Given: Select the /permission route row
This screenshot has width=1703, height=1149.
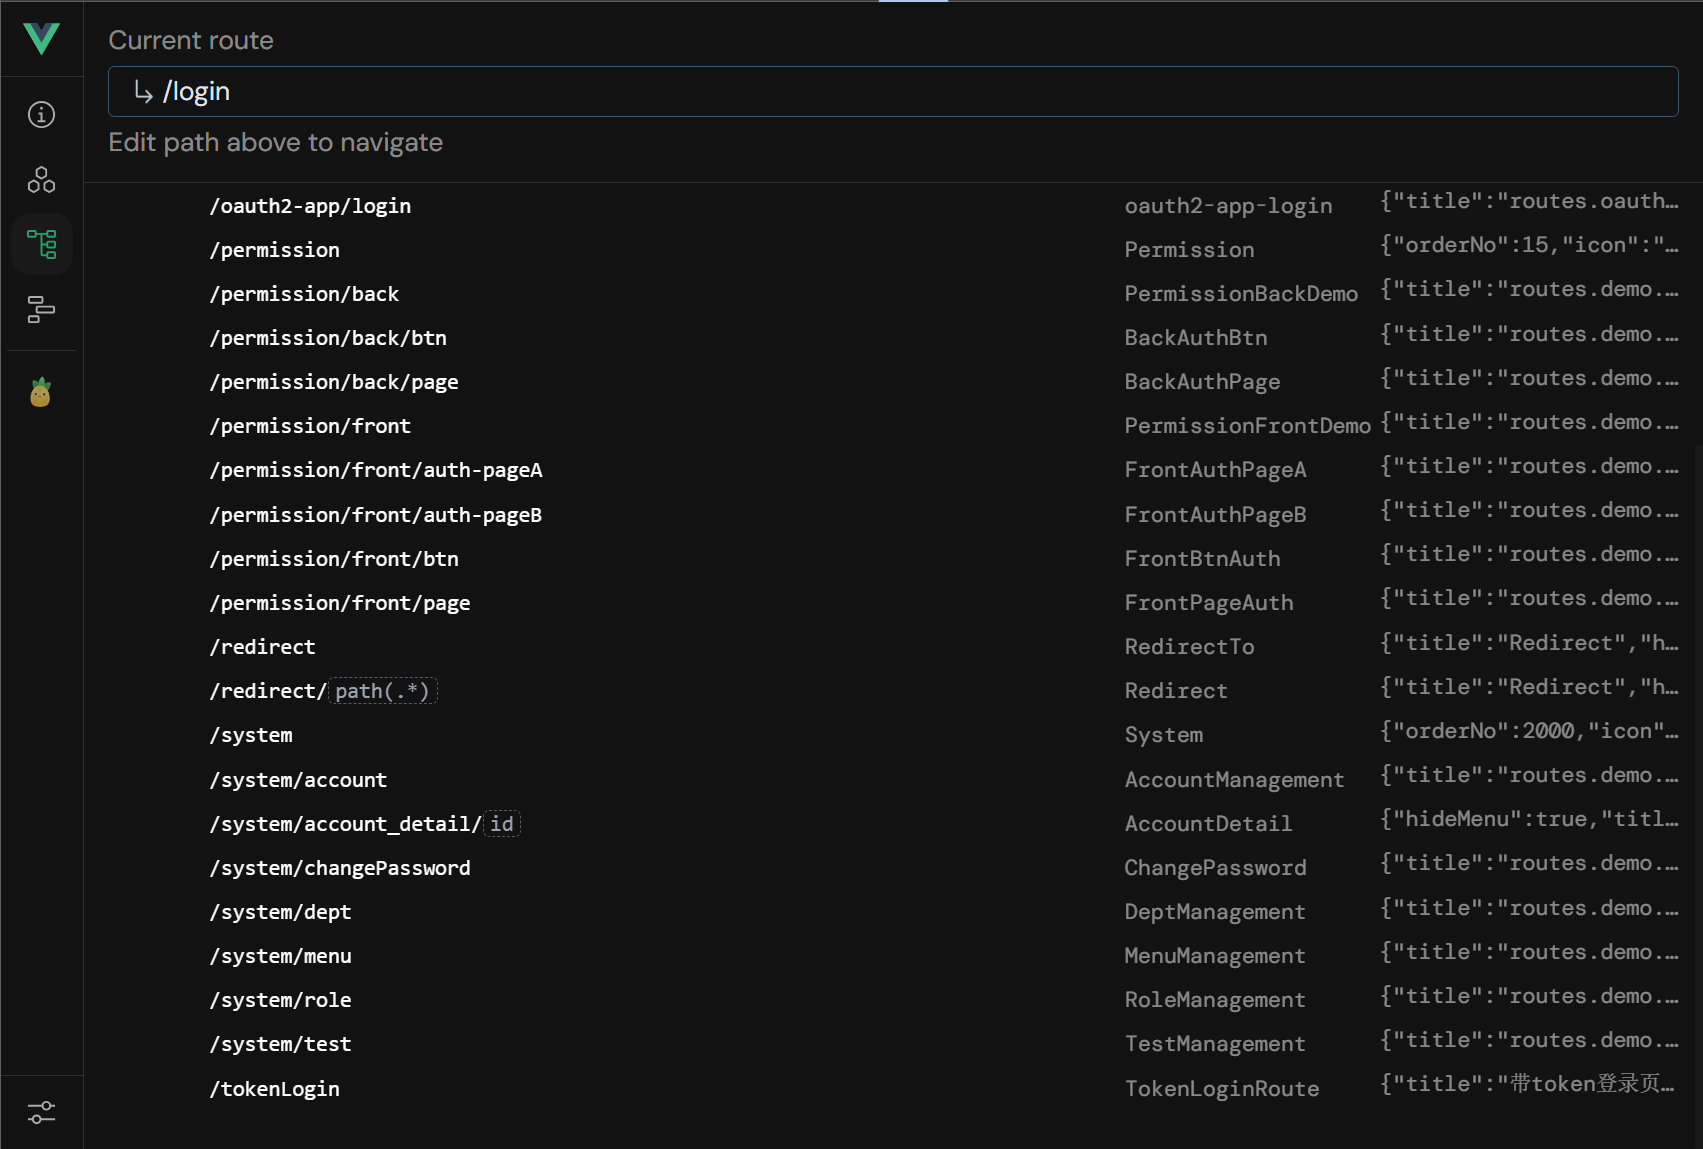Looking at the screenshot, I should (274, 250).
